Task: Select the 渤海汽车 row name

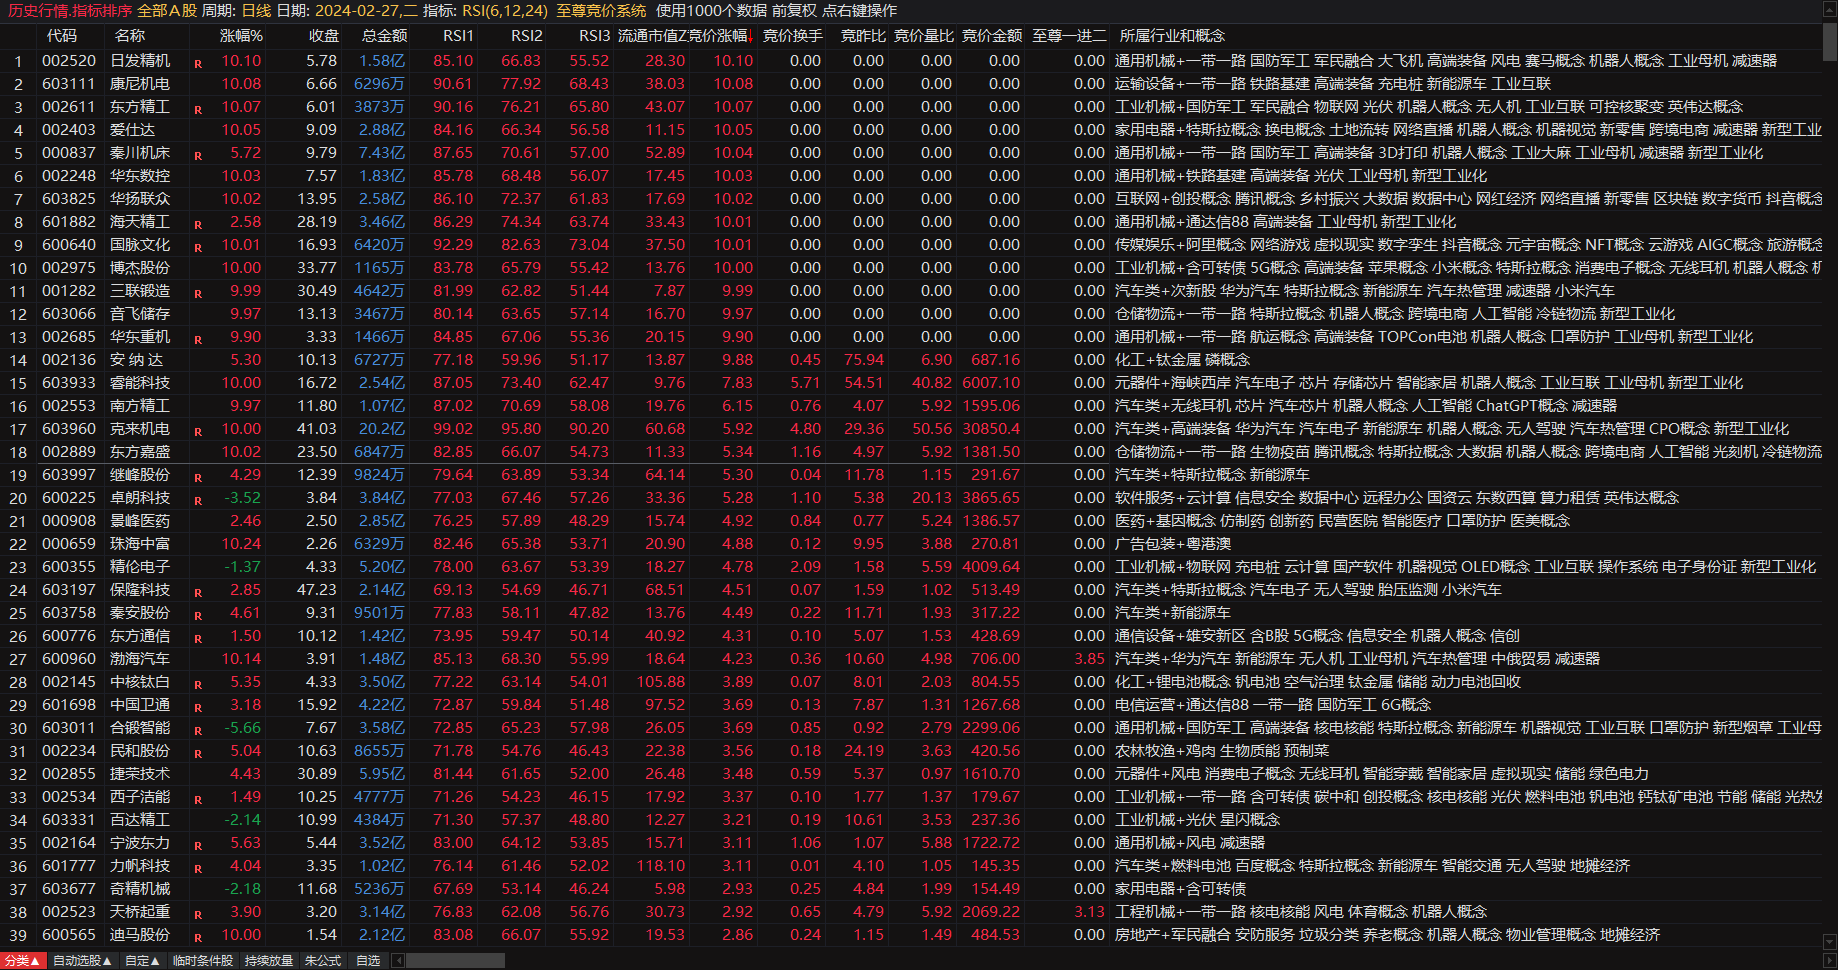Action: 140,659
